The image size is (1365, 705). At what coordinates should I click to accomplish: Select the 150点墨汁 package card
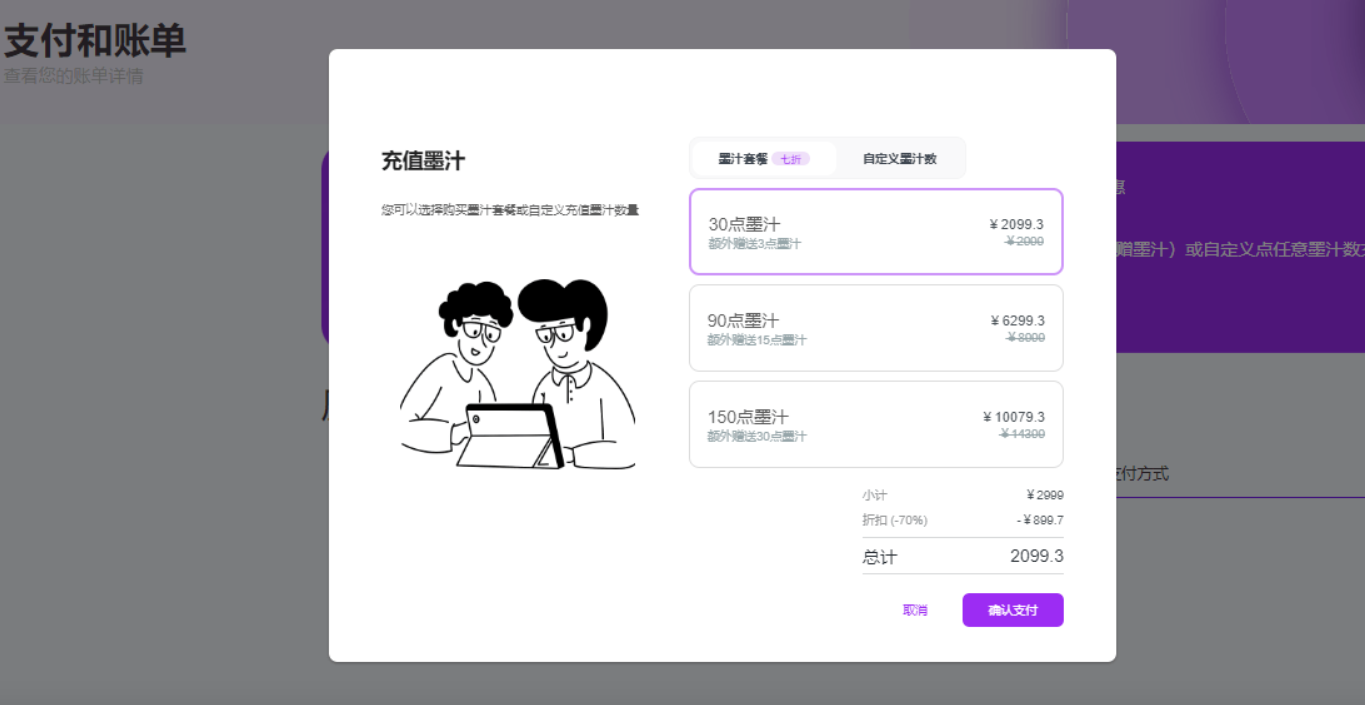(876, 424)
